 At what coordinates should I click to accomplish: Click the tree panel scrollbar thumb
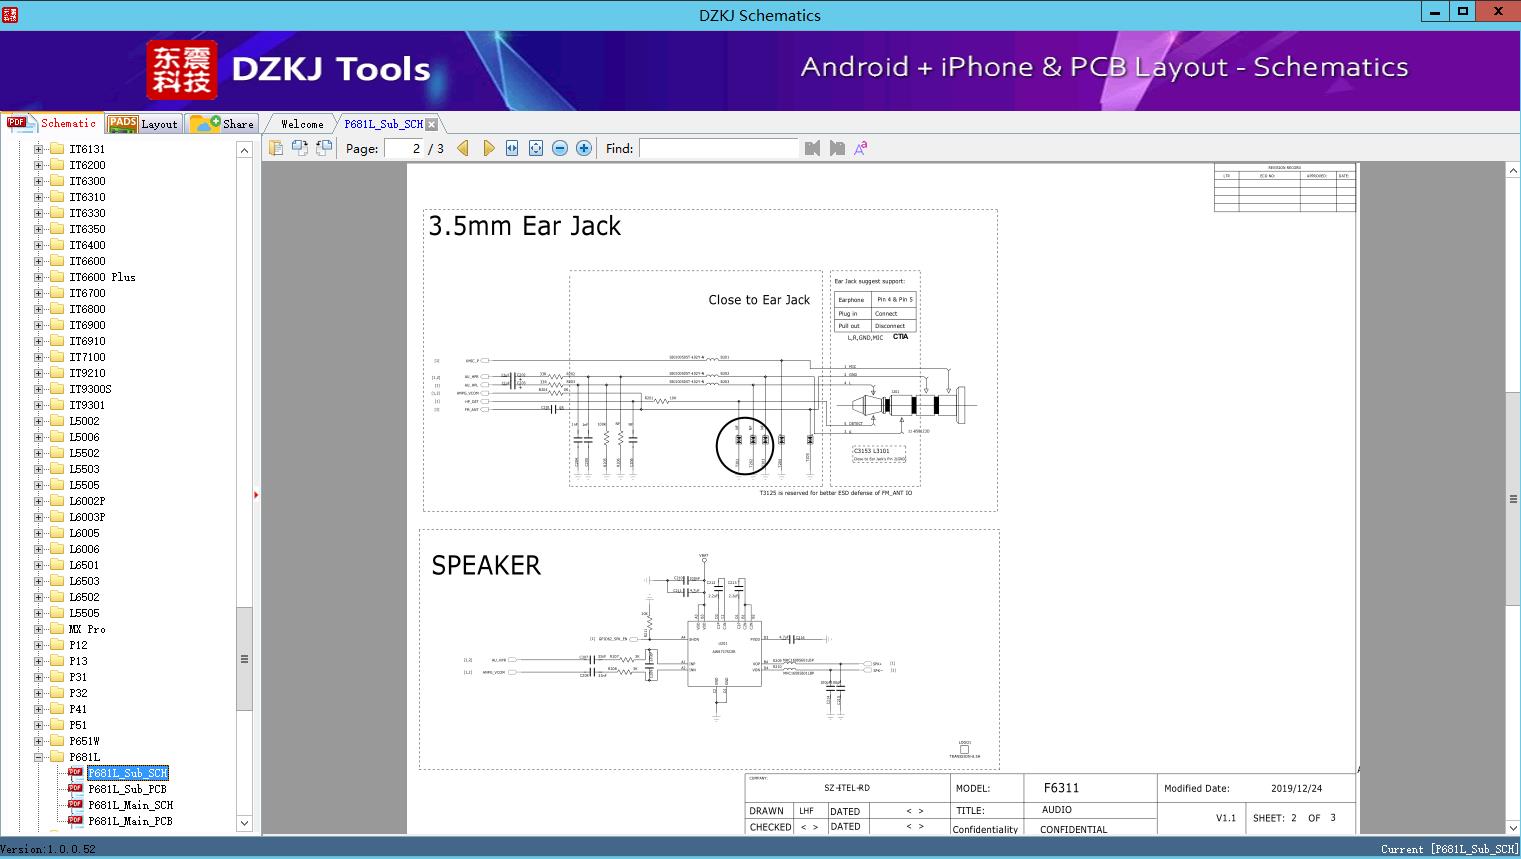244,659
